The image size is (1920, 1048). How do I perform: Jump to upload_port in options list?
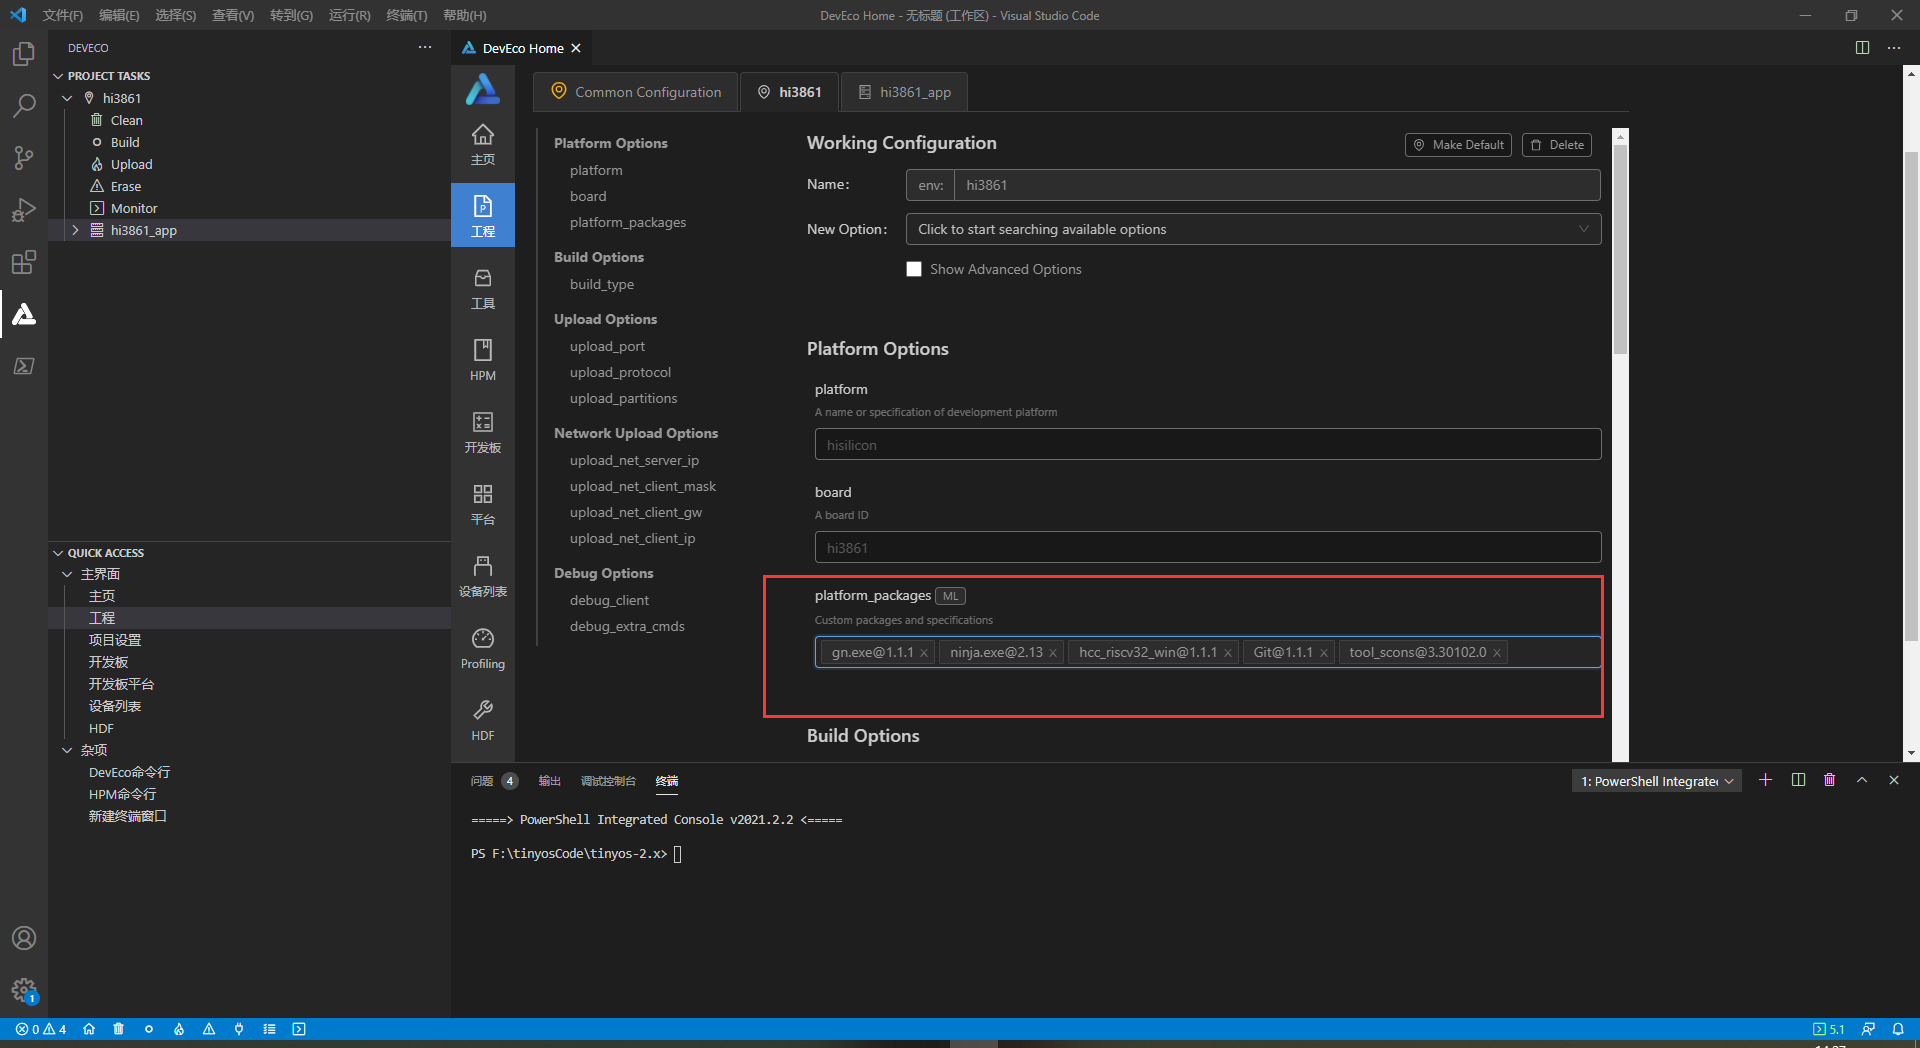607,346
